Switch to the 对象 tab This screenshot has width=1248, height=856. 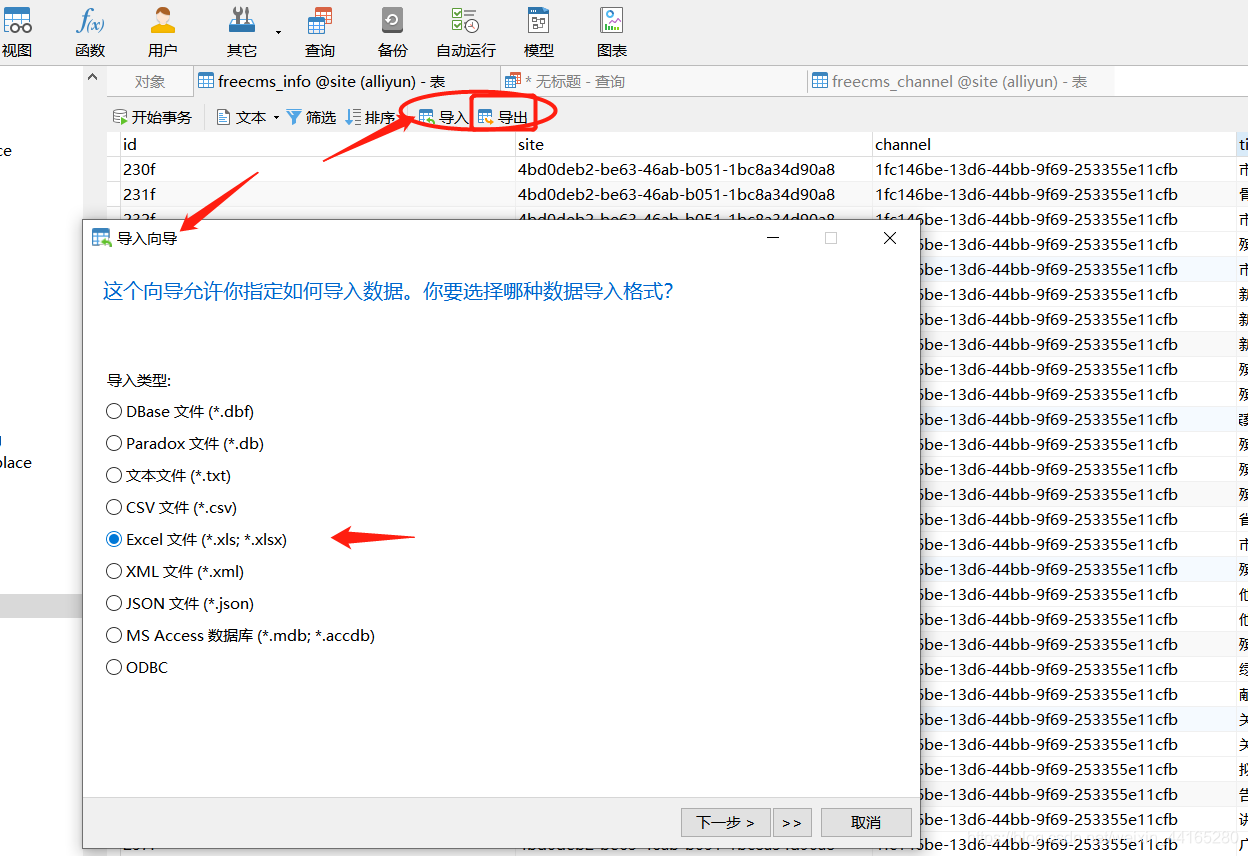[150, 82]
